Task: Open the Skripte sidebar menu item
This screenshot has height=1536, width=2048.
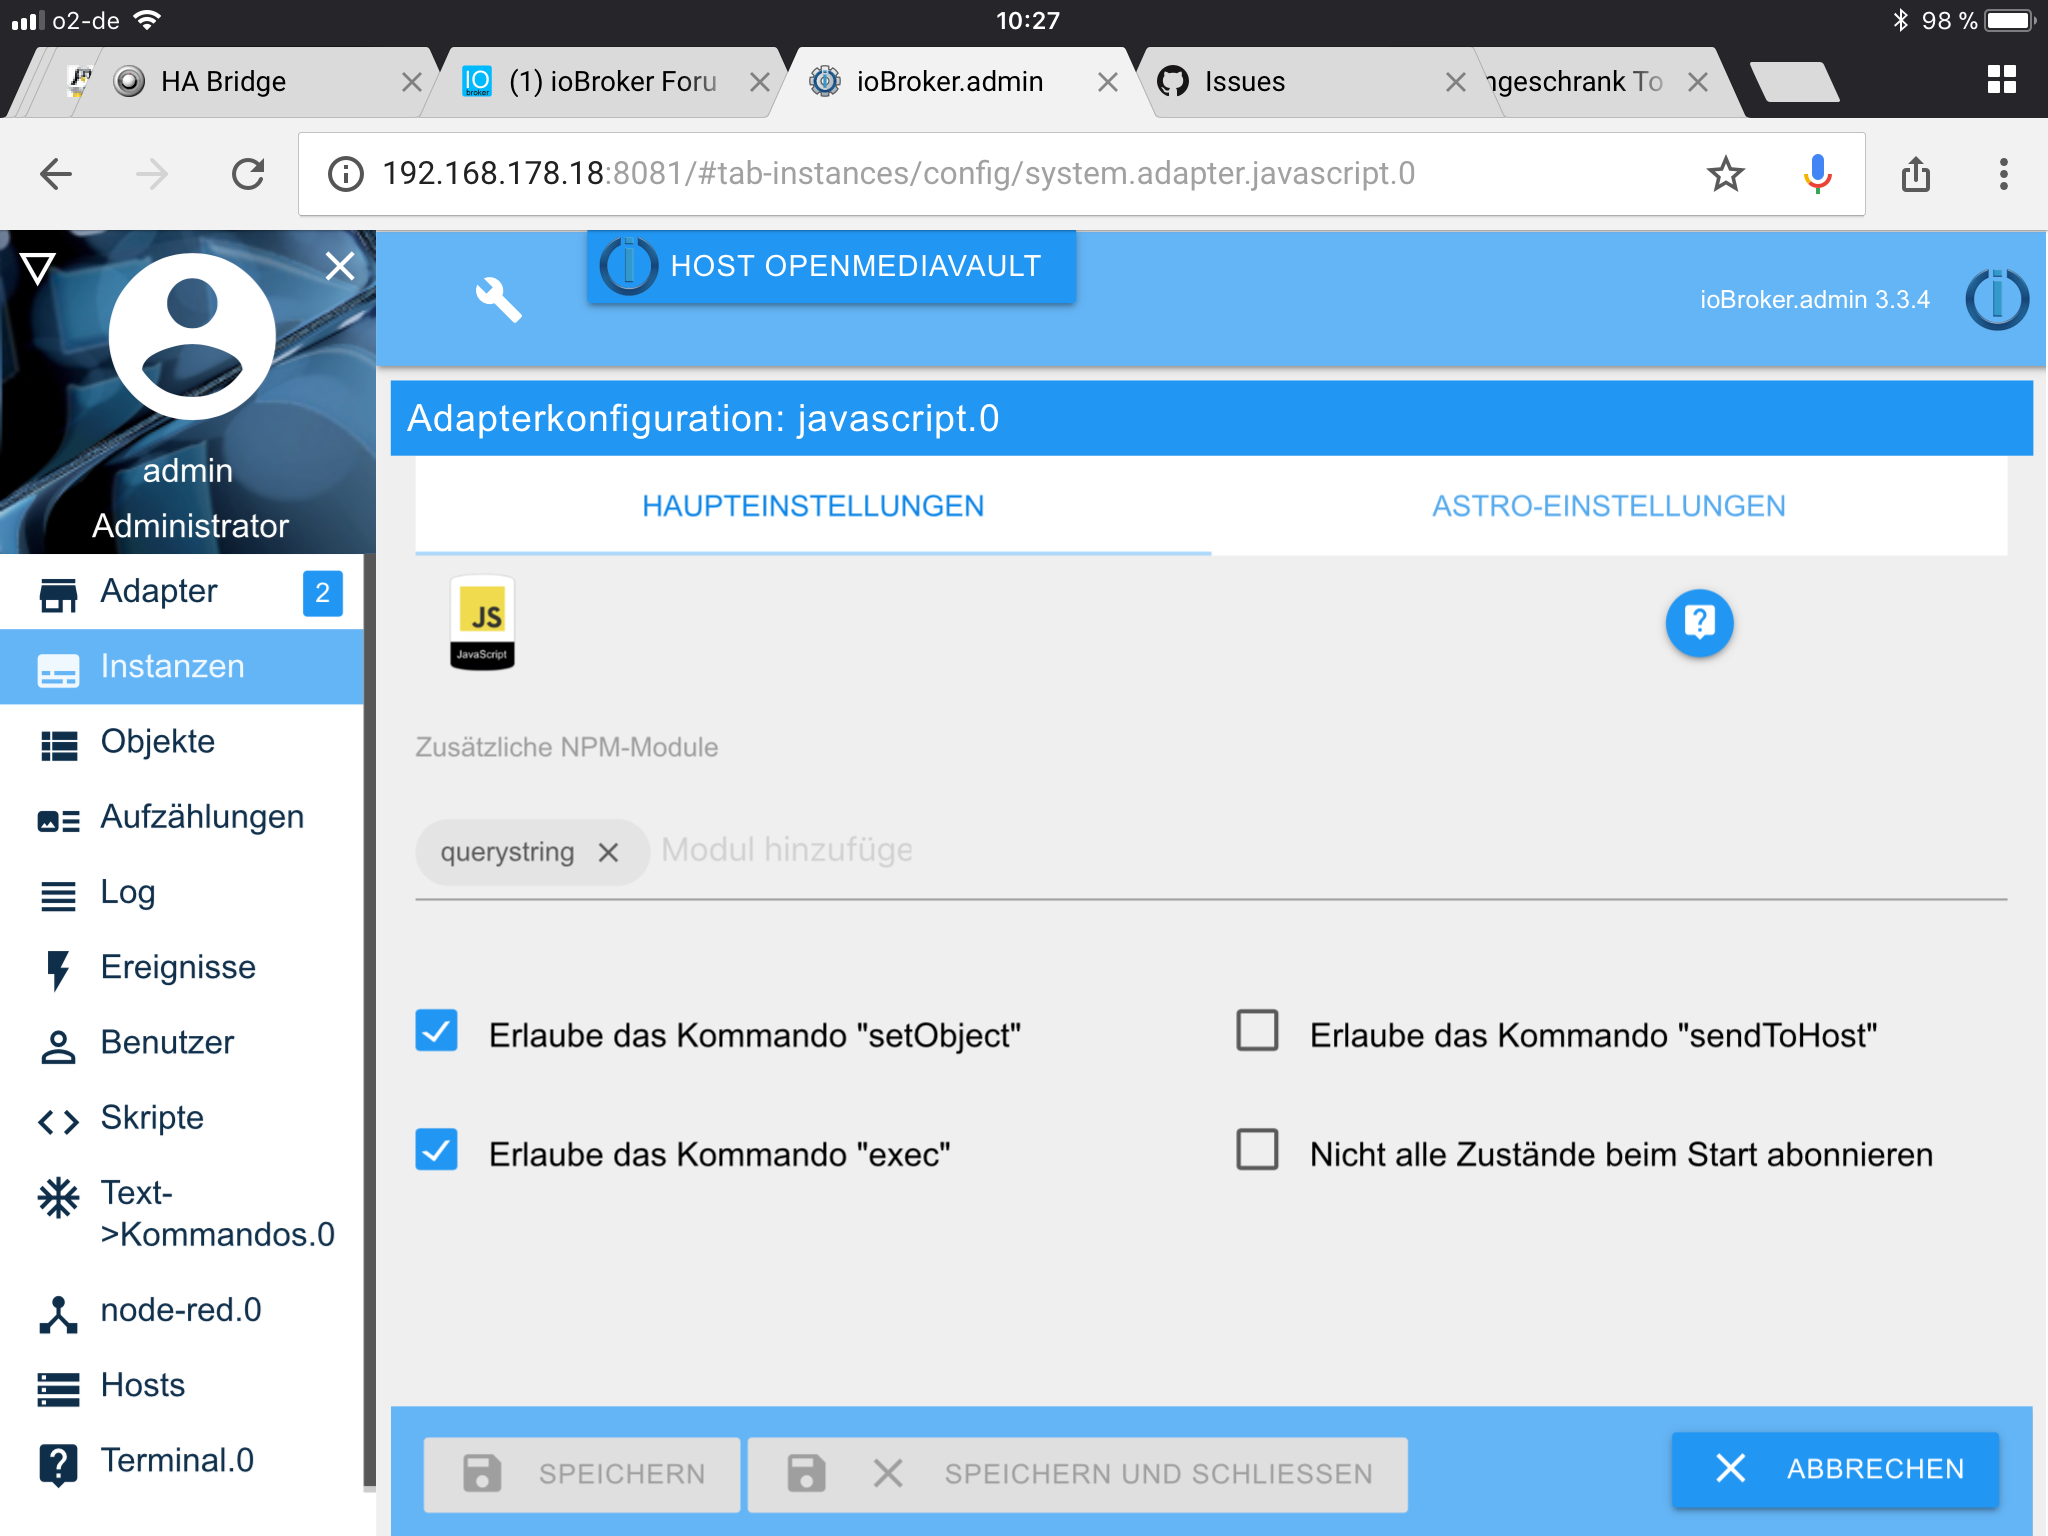Action: 152,1118
